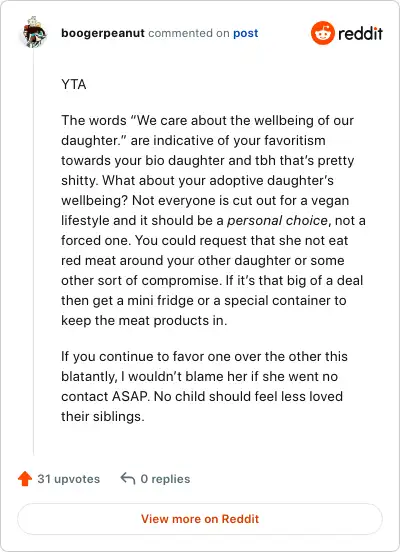Open the blue "post" link
This screenshot has width=400, height=552.
245,33
